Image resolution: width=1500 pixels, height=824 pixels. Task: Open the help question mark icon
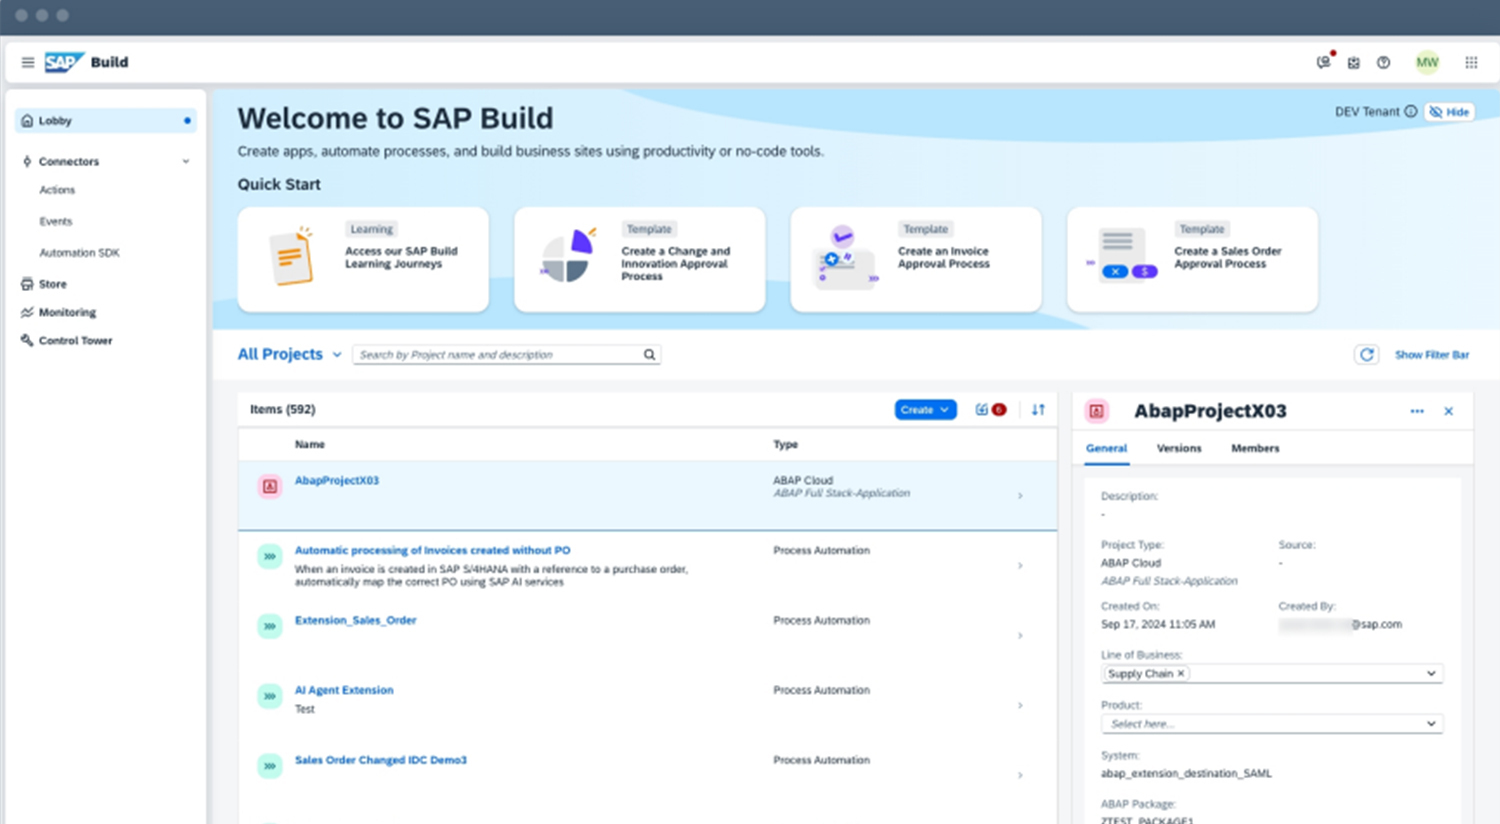[1383, 62]
